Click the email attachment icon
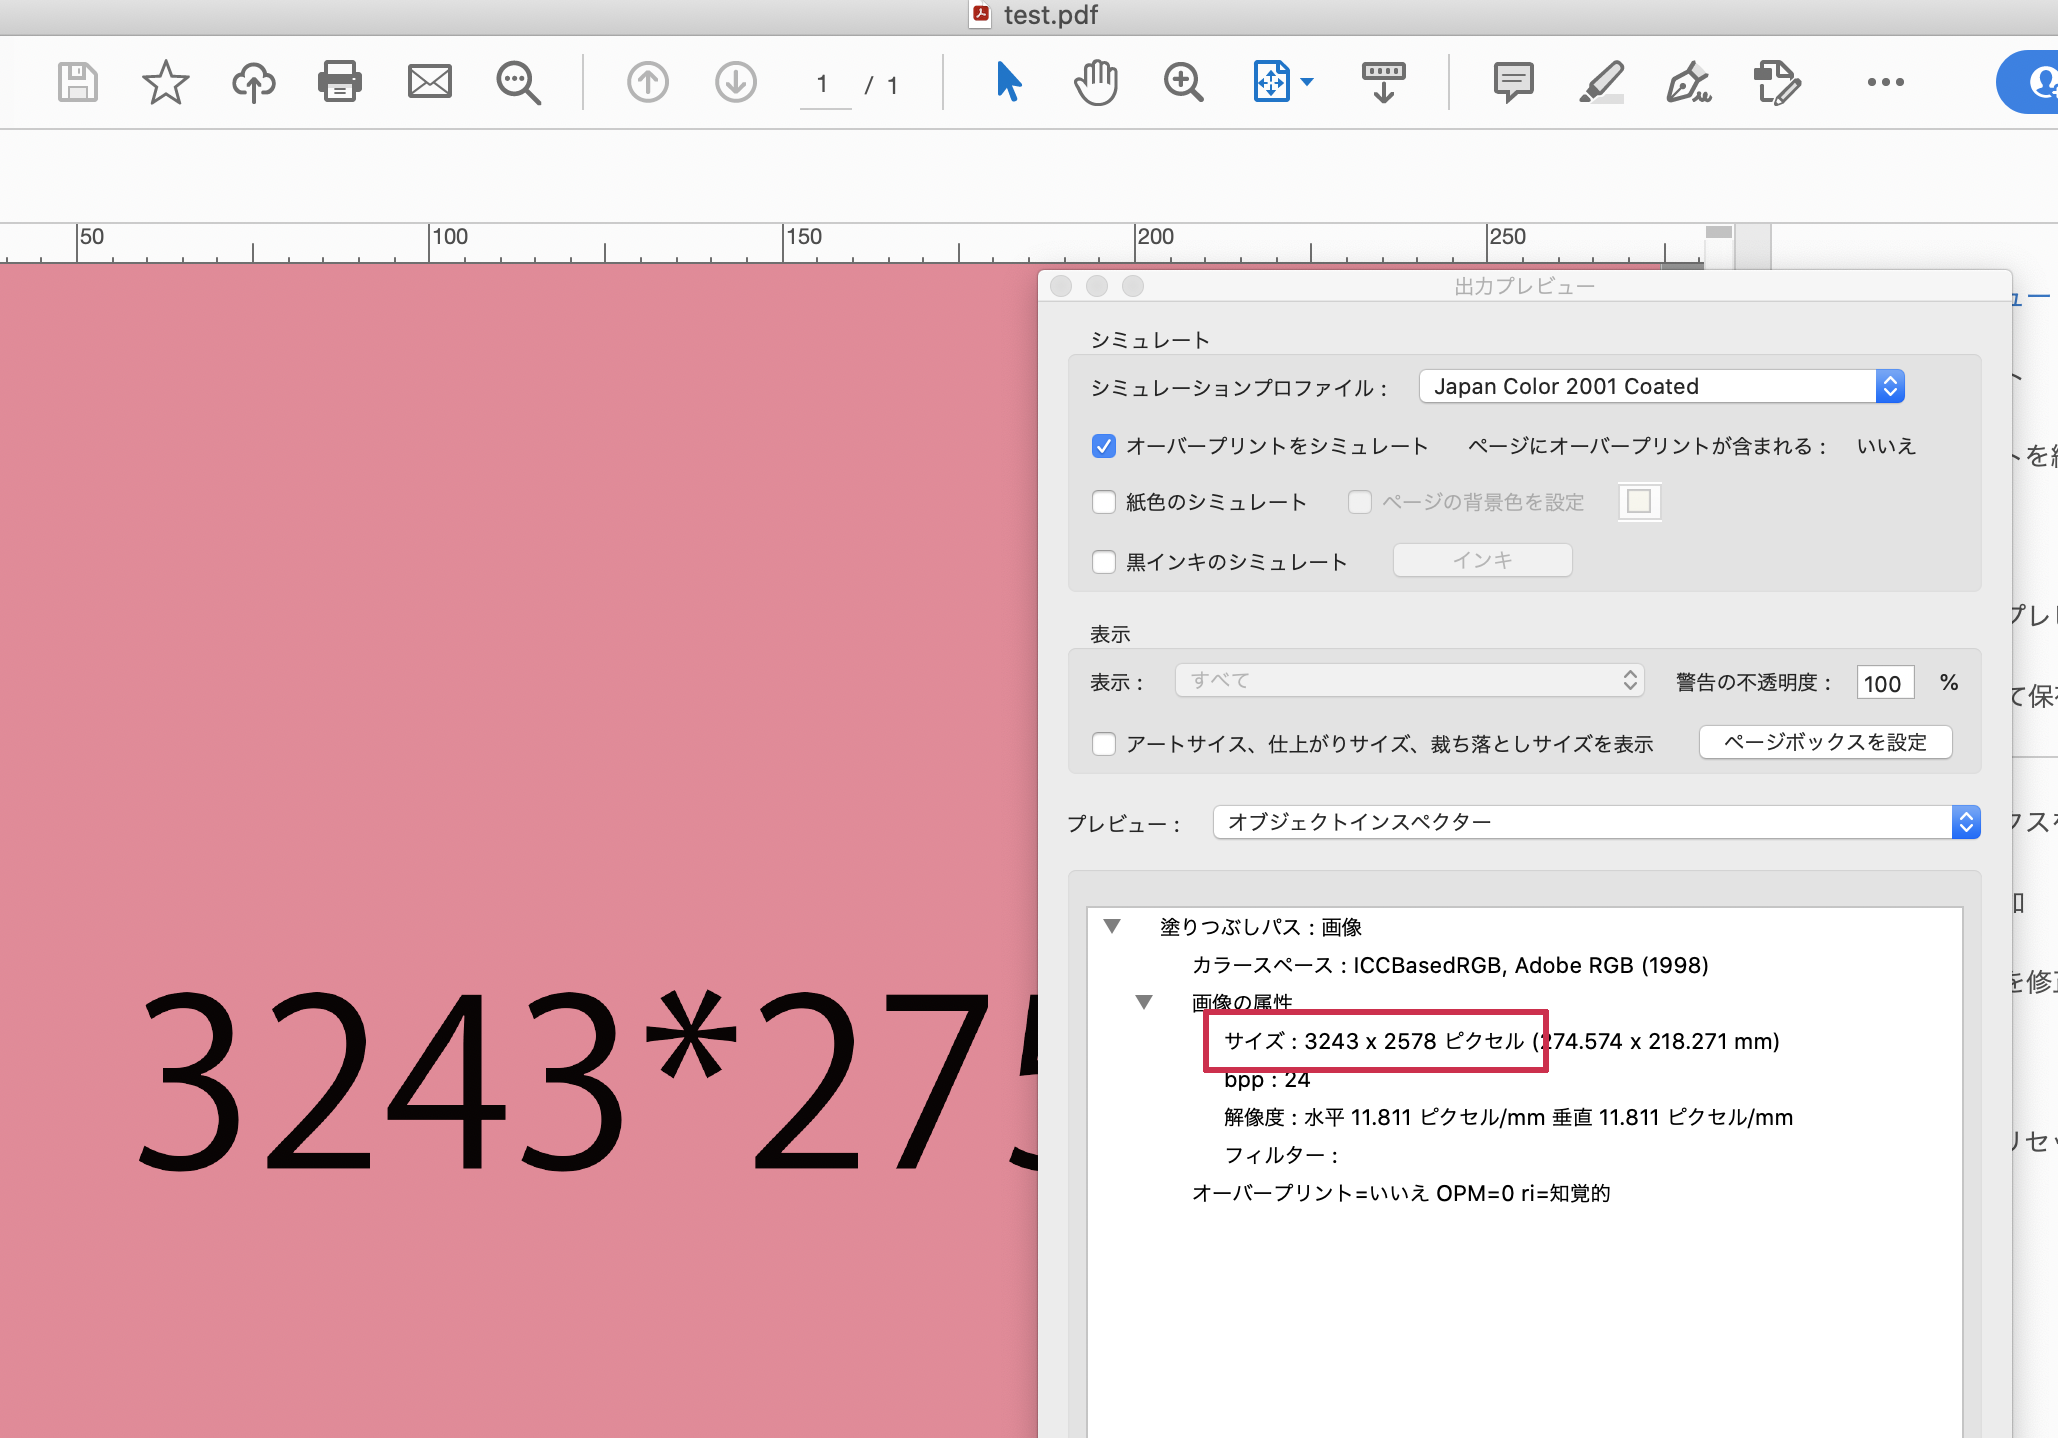Screen dimensions: 2058x1438 click(x=430, y=82)
